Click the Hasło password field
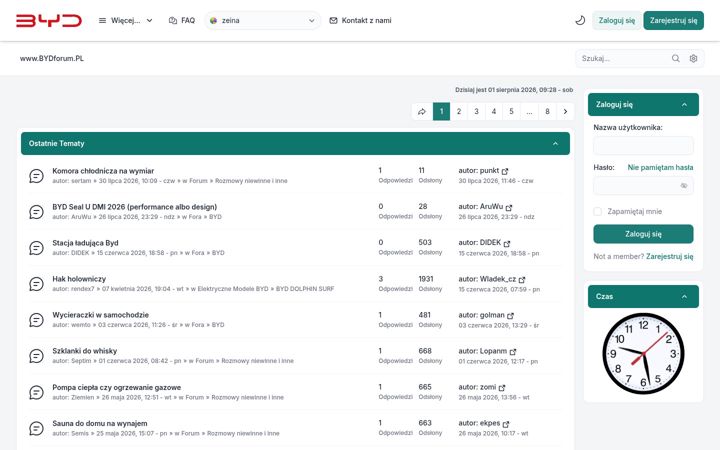Screen dimensions: 720x450 643,186
